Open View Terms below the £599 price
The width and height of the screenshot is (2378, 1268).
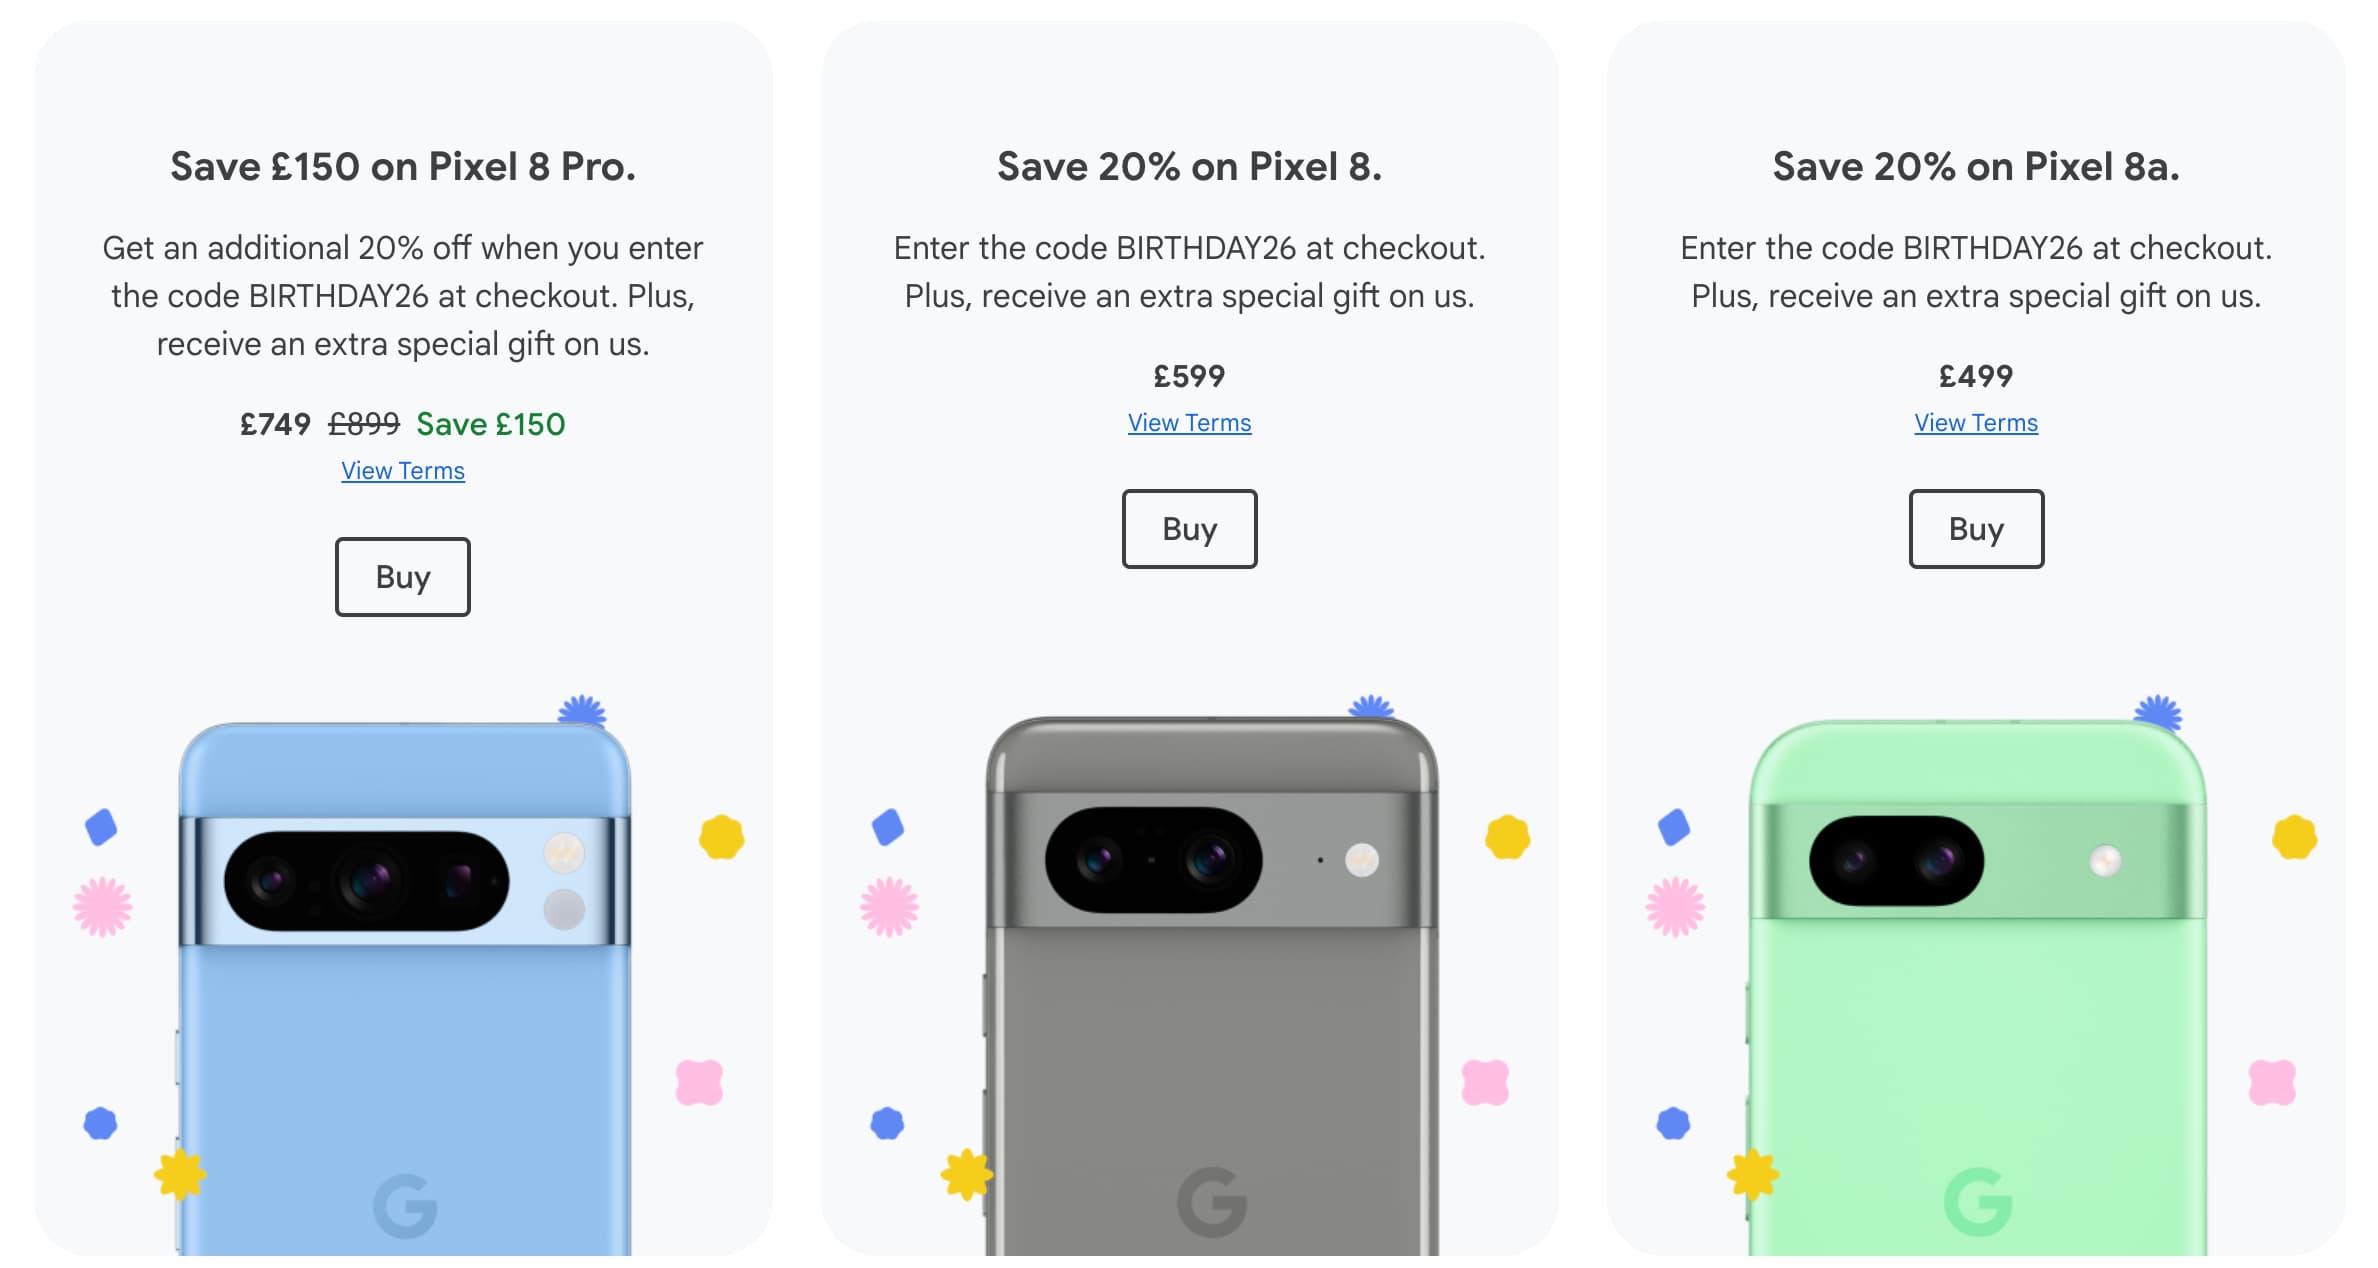click(1189, 422)
